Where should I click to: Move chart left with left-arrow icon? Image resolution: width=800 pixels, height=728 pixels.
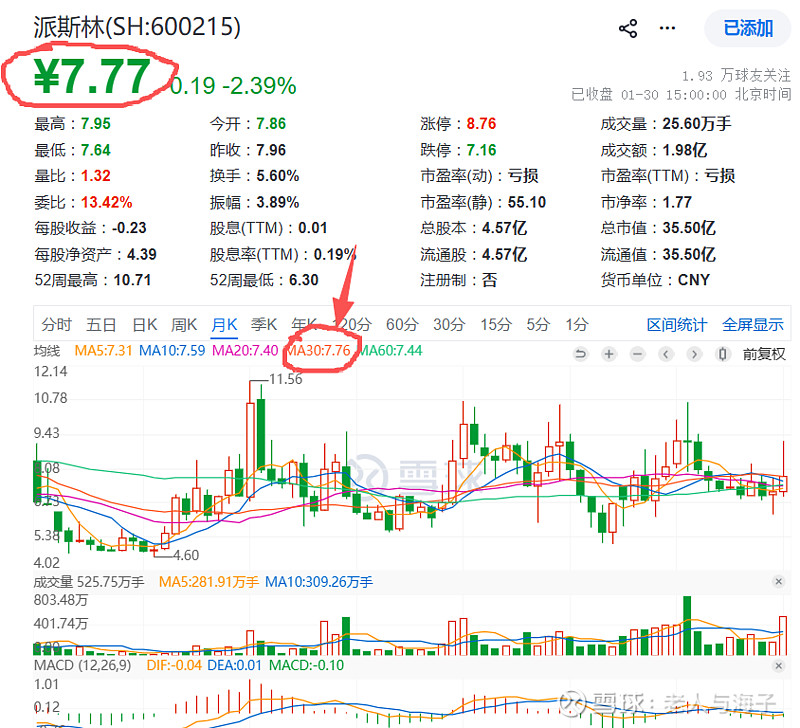click(665, 354)
